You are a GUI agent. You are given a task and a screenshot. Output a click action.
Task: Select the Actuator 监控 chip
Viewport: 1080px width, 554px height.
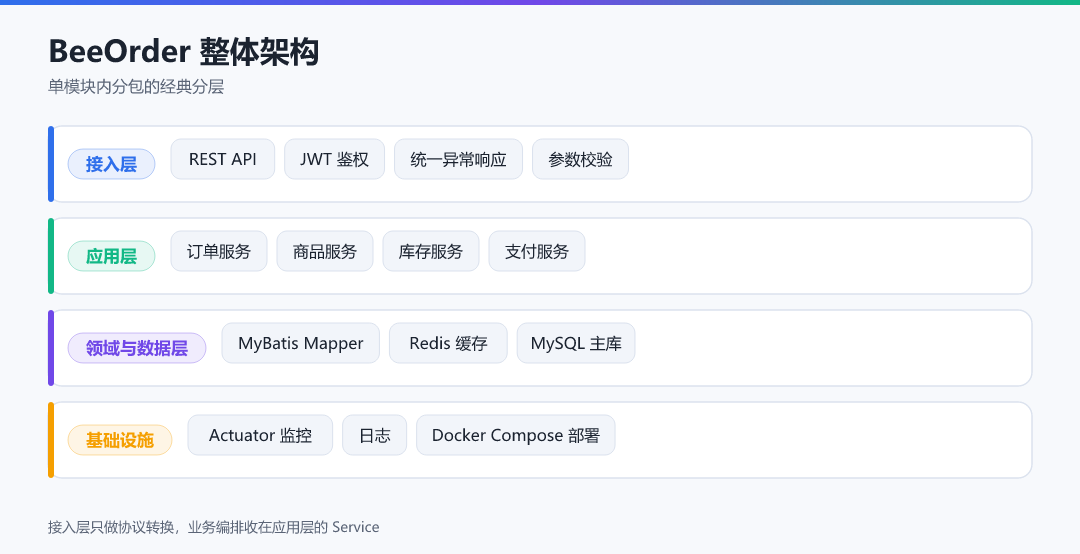260,435
